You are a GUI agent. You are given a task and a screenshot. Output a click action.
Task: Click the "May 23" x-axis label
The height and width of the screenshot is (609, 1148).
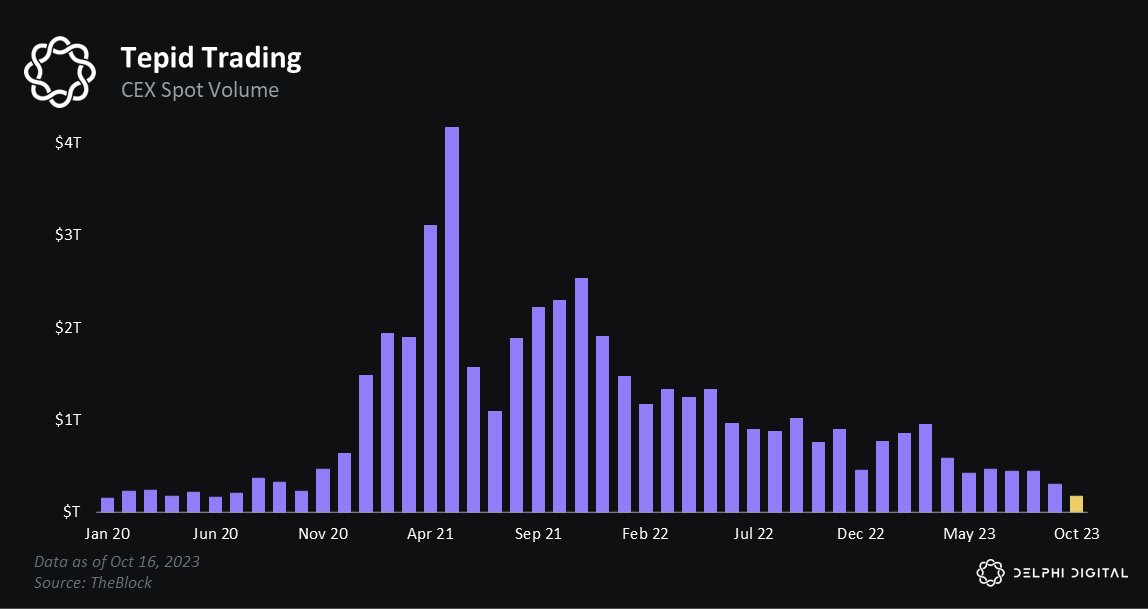point(969,534)
